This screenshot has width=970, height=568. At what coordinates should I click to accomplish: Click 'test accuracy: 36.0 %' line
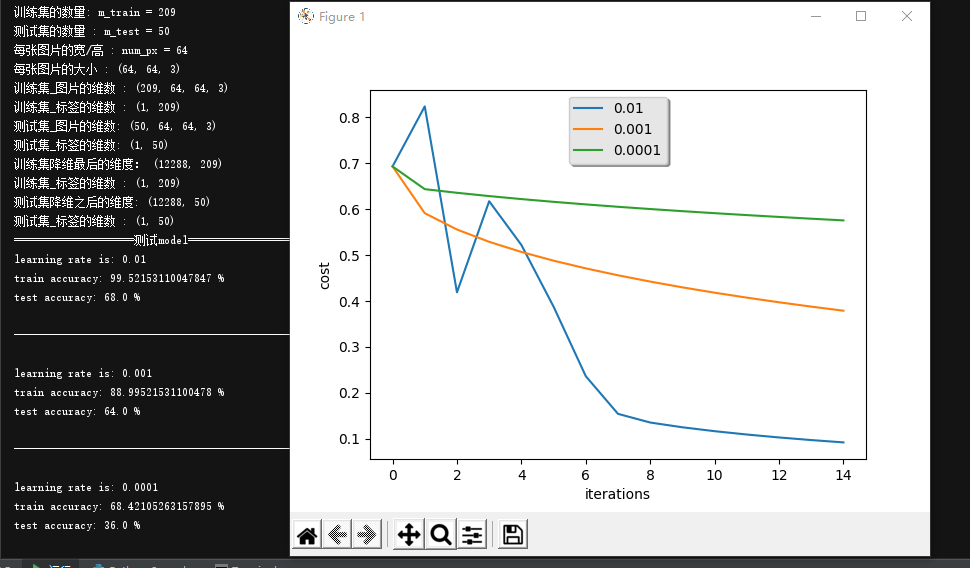click(x=77, y=525)
